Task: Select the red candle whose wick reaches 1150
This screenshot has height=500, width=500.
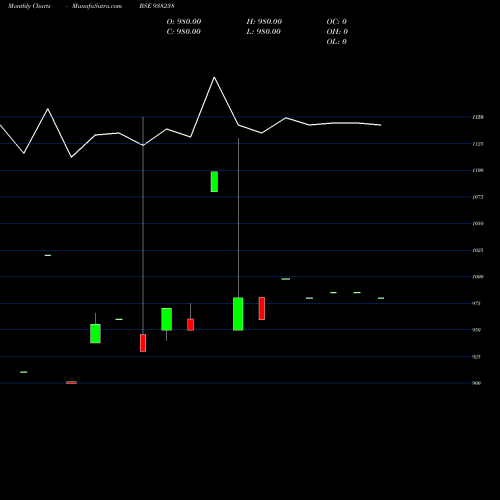Action: 143,343
